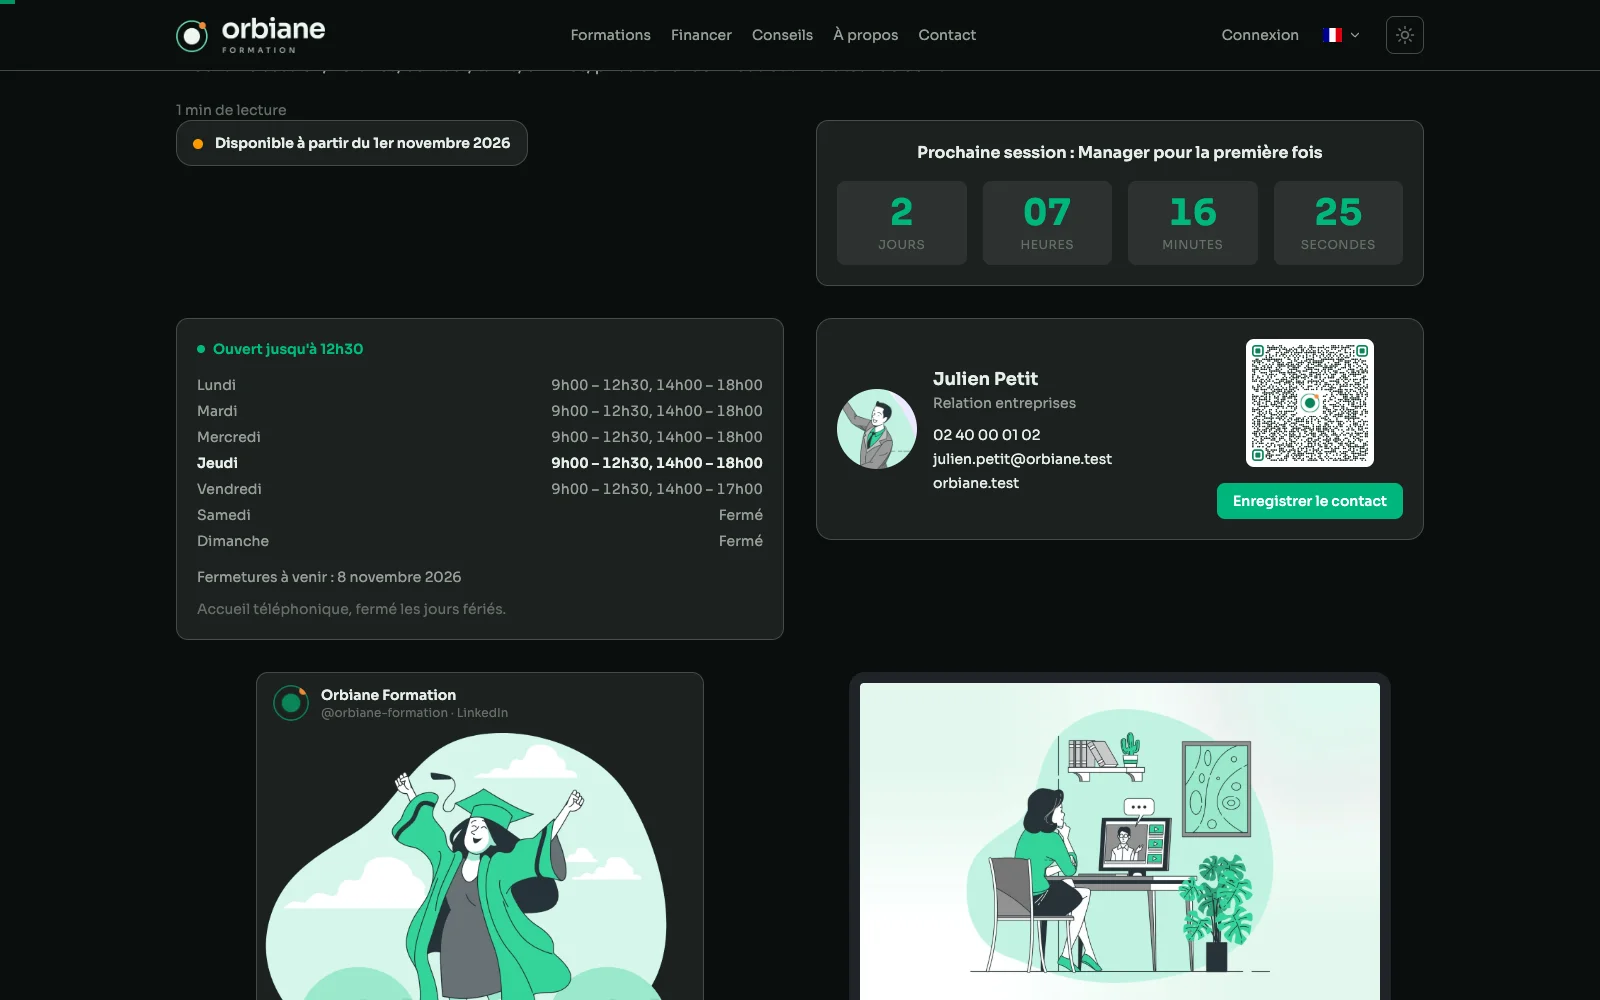Click the Orbiane Formation LinkedIn avatar icon
This screenshot has height=1000, width=1600.
click(291, 703)
